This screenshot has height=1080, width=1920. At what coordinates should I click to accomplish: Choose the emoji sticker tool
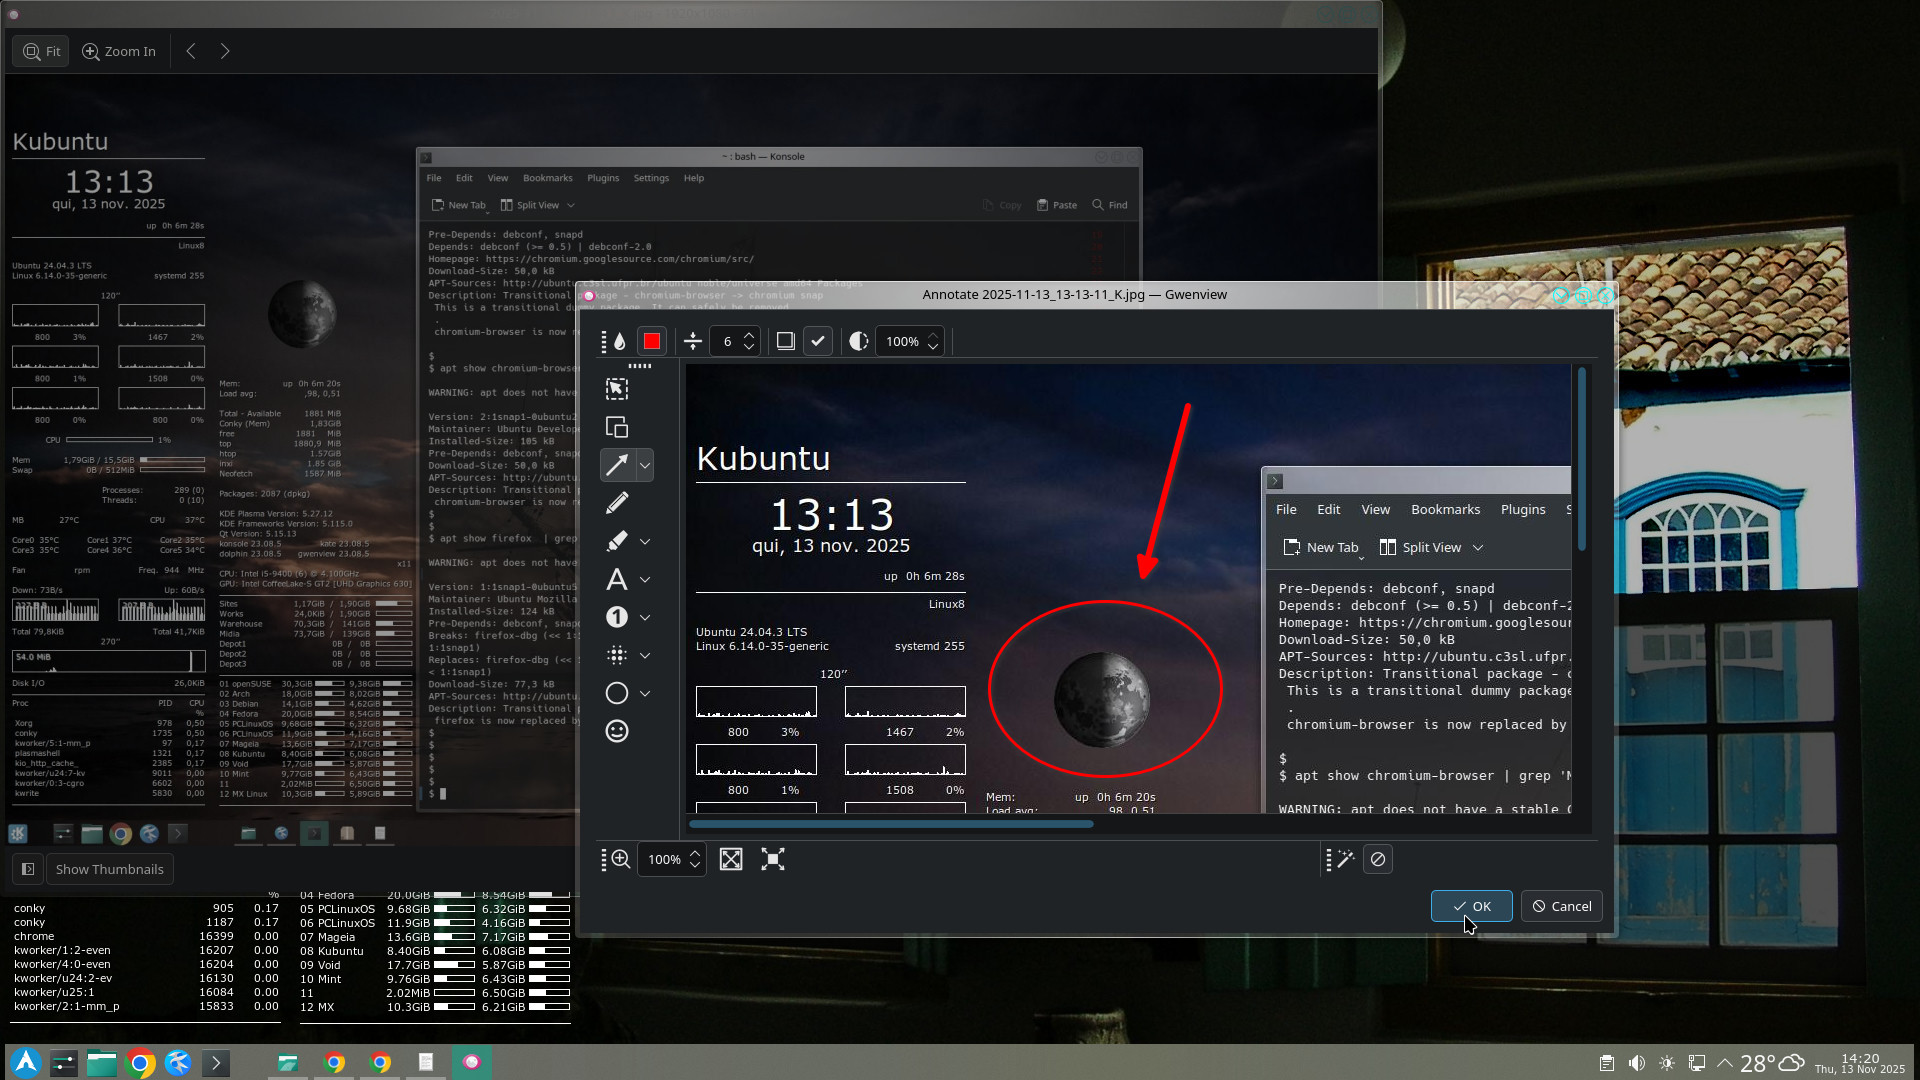point(617,731)
